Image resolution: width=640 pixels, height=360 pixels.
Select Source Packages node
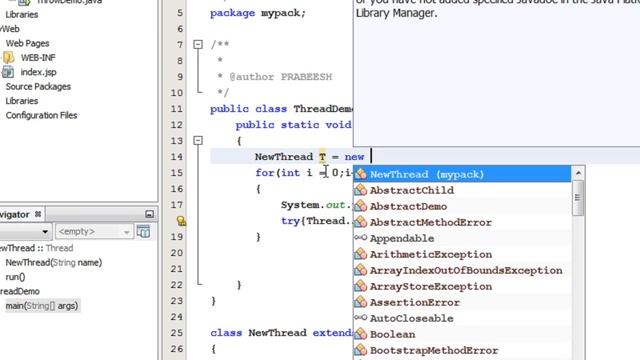click(38, 87)
